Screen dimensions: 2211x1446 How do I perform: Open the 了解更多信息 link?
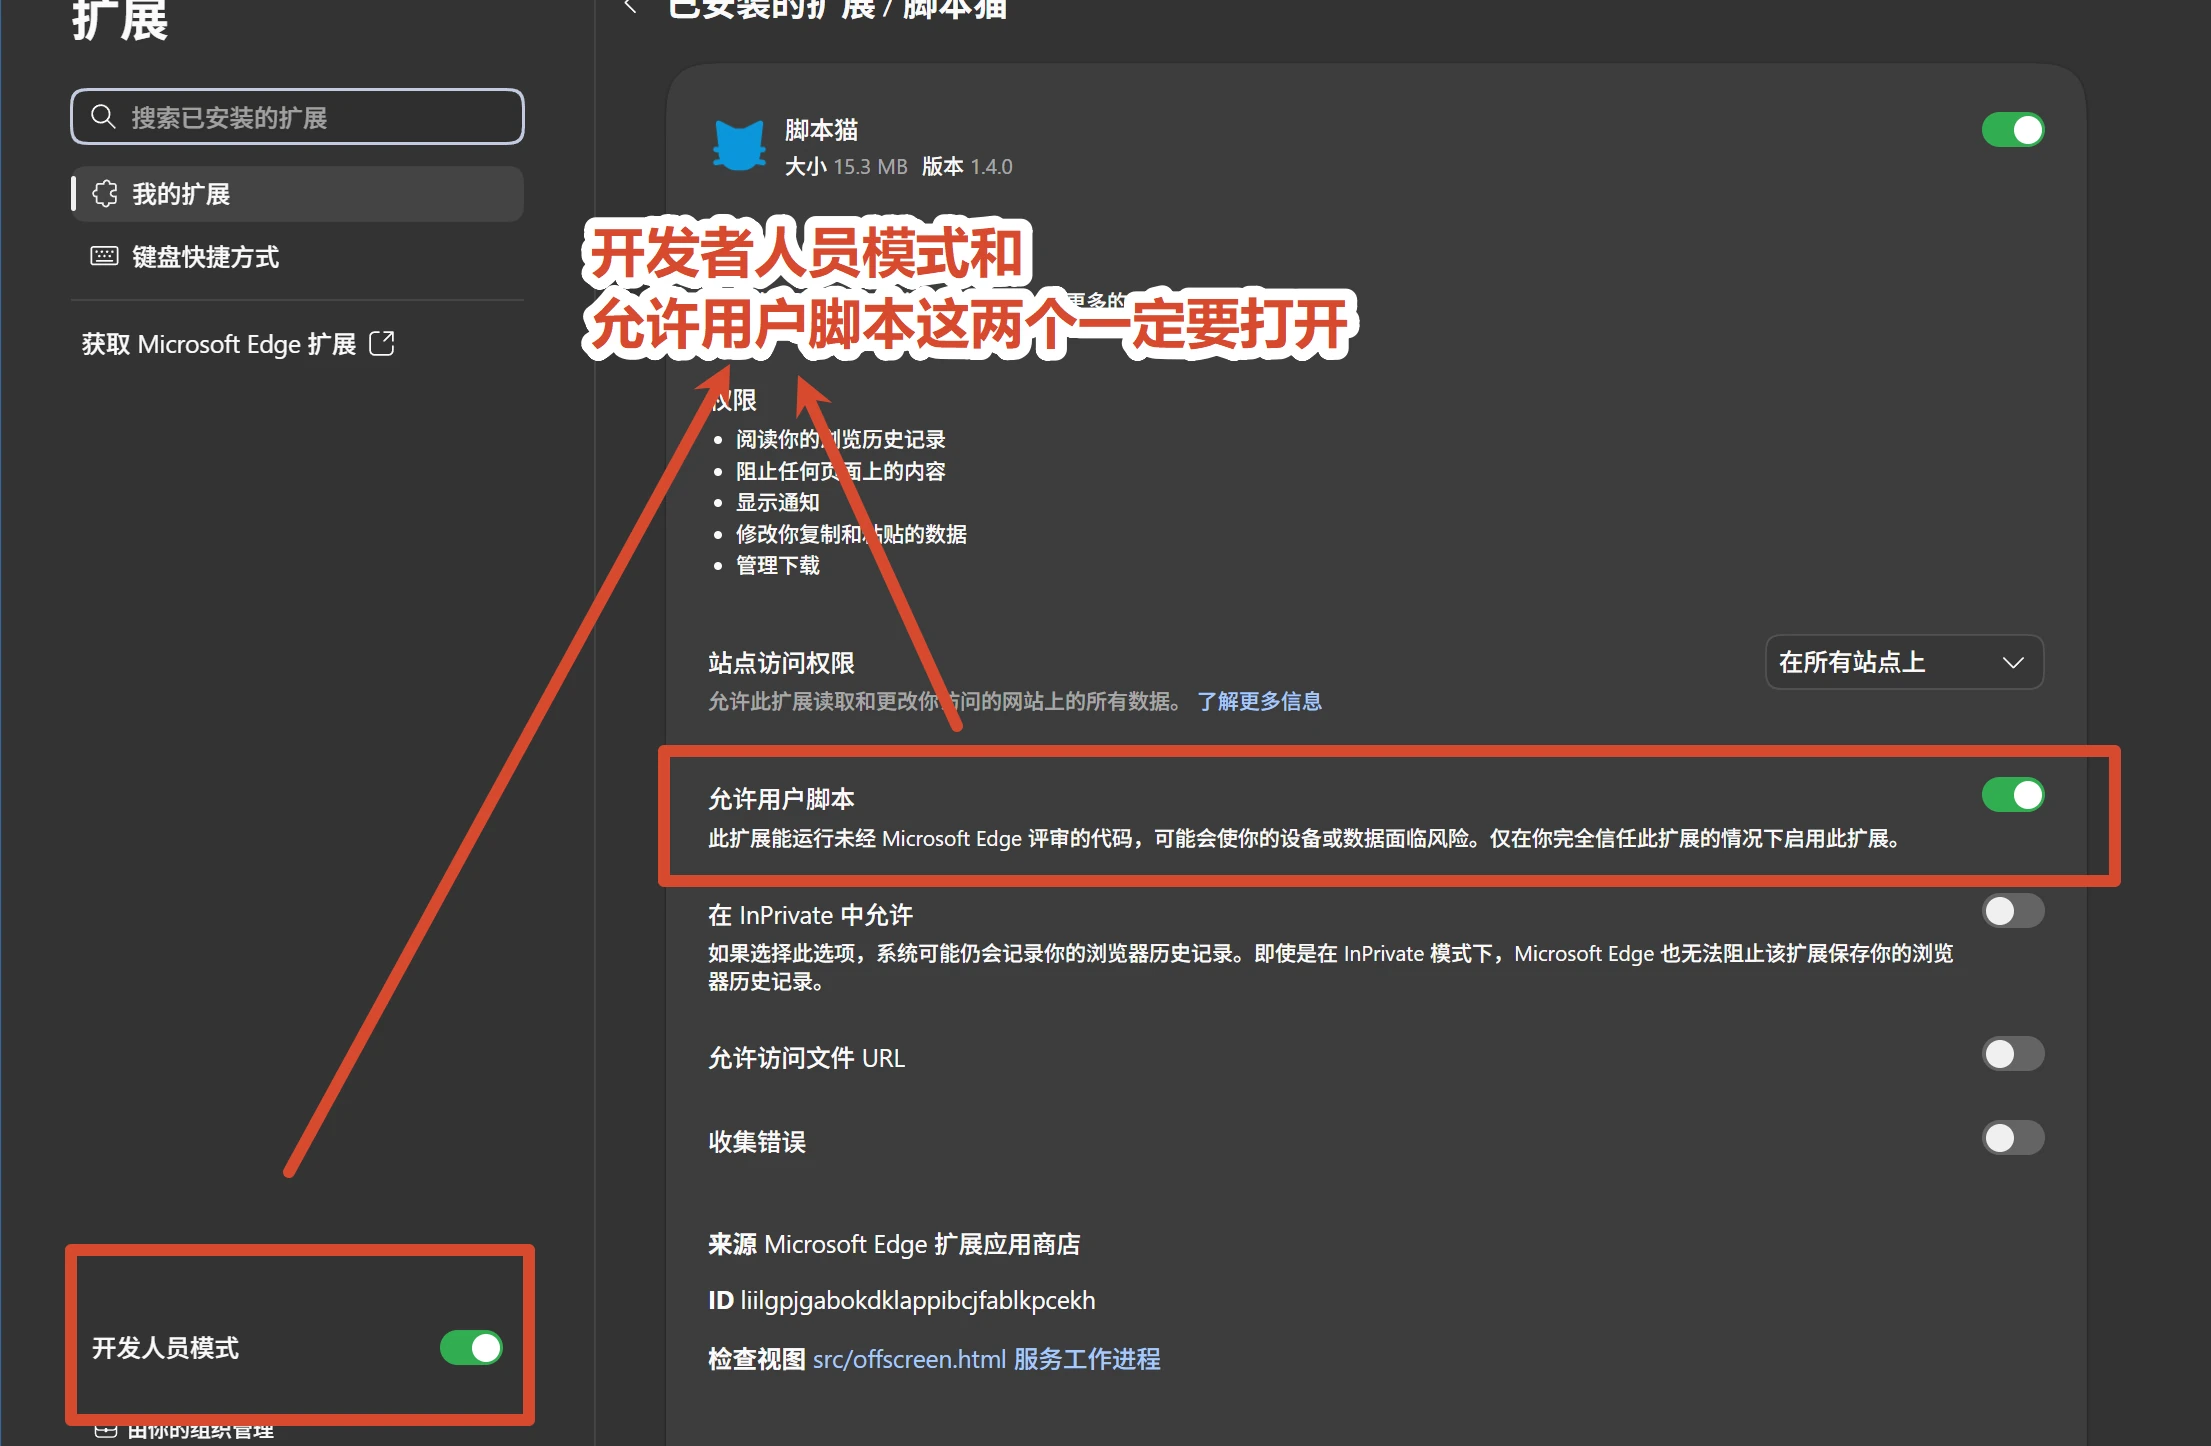click(x=1259, y=701)
